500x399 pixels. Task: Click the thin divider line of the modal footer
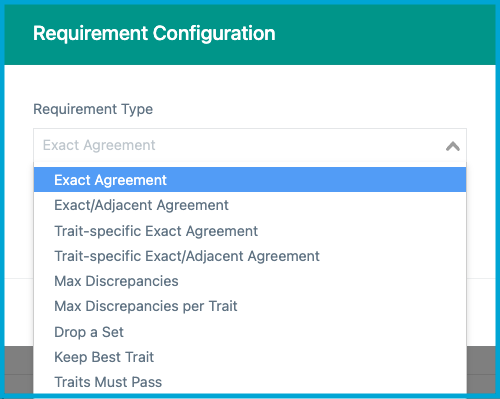[481, 278]
